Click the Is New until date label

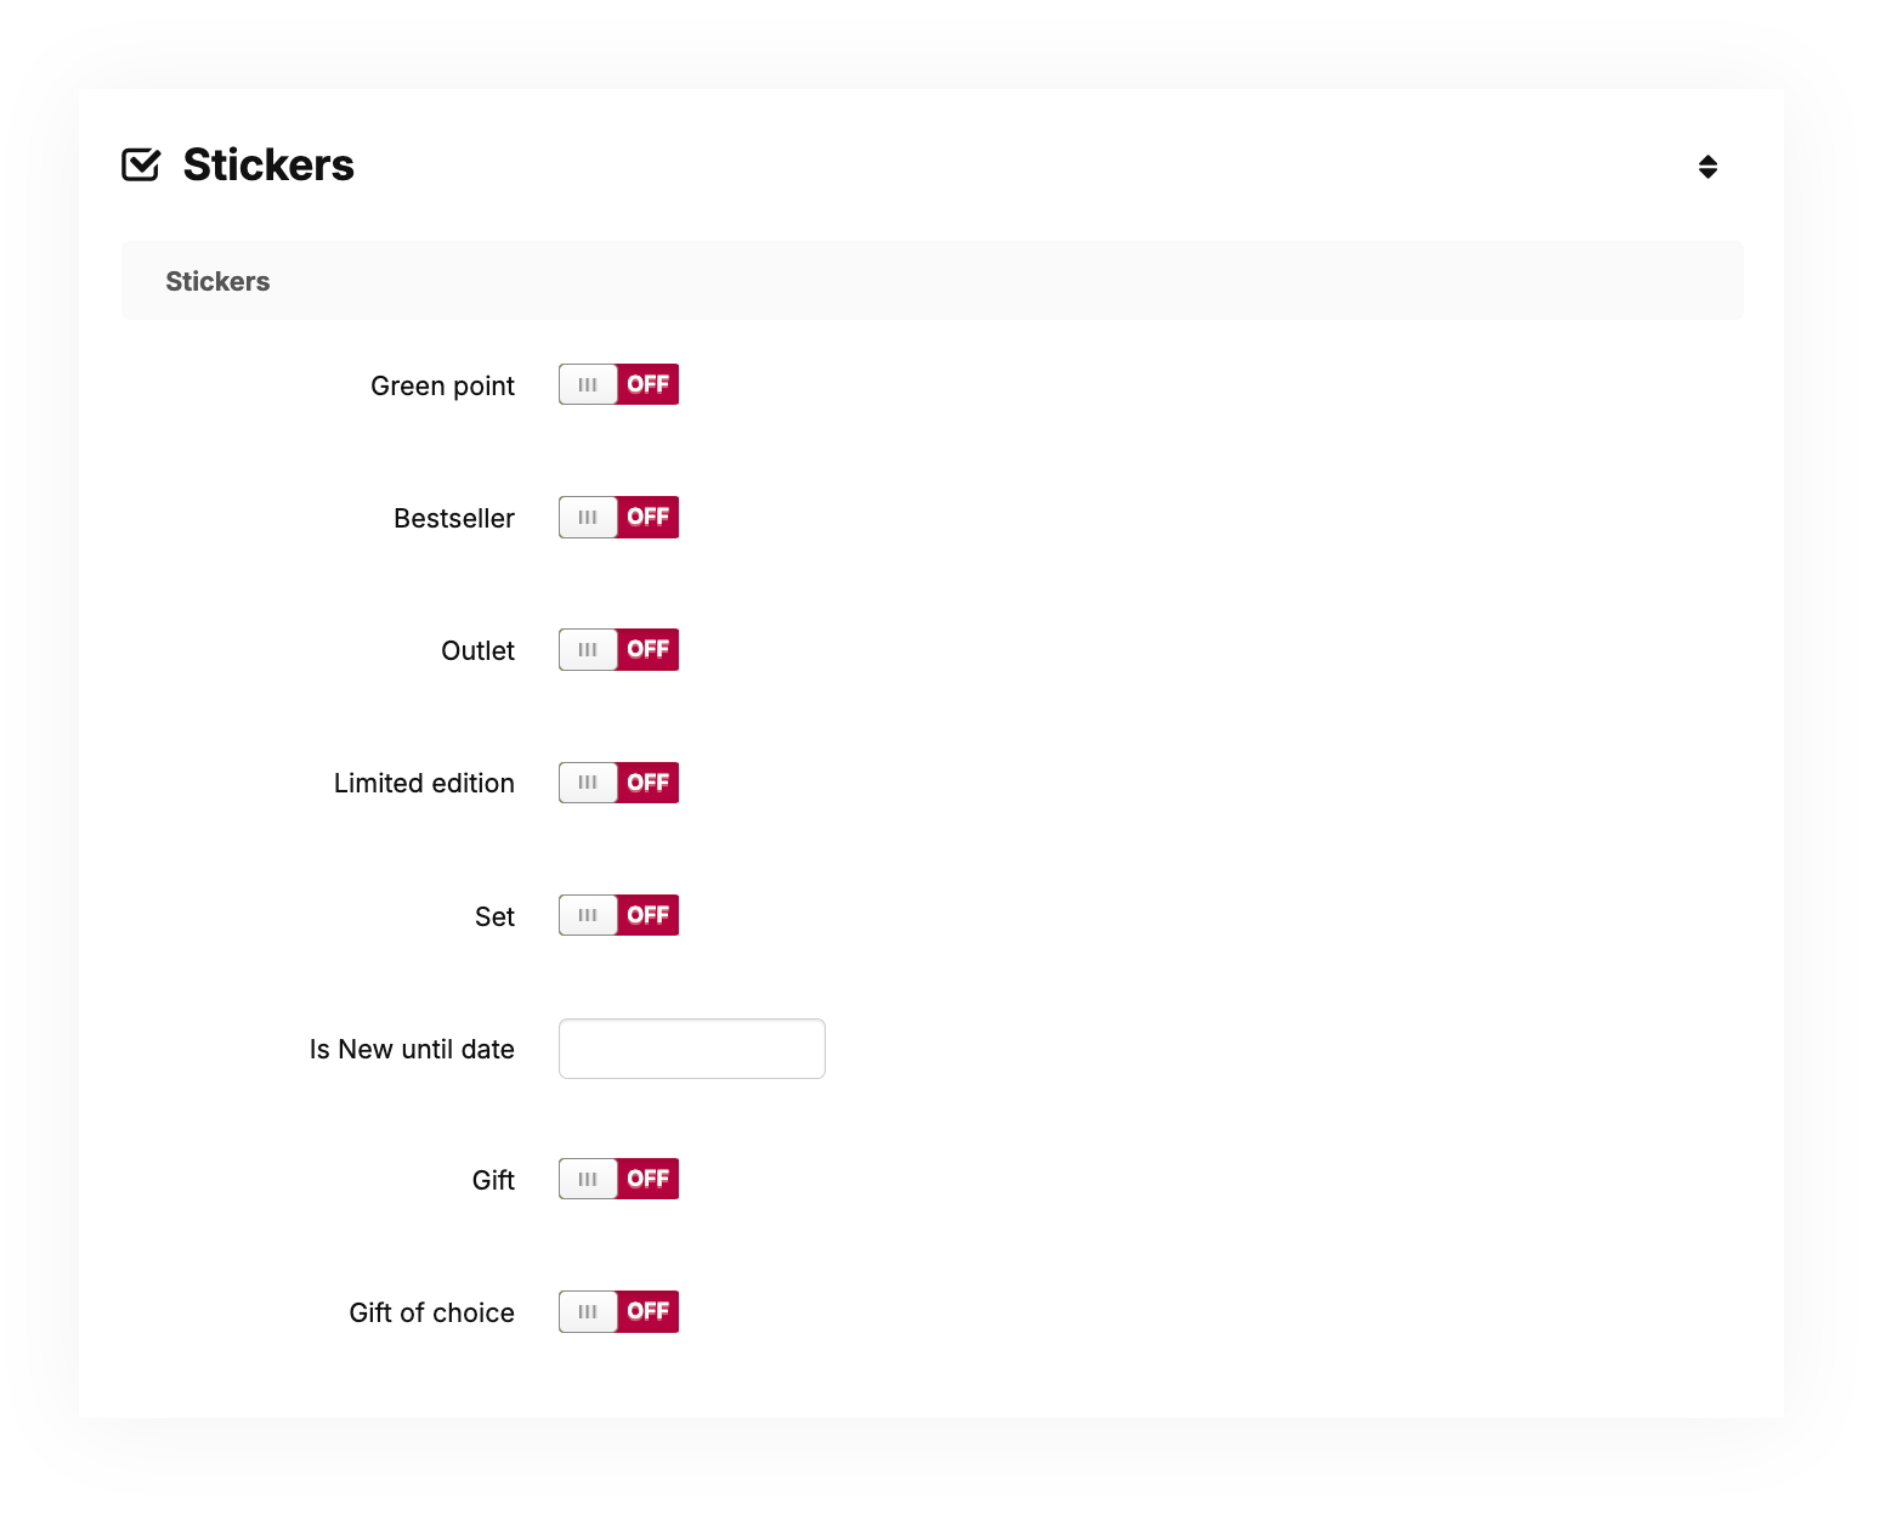[x=411, y=1049]
